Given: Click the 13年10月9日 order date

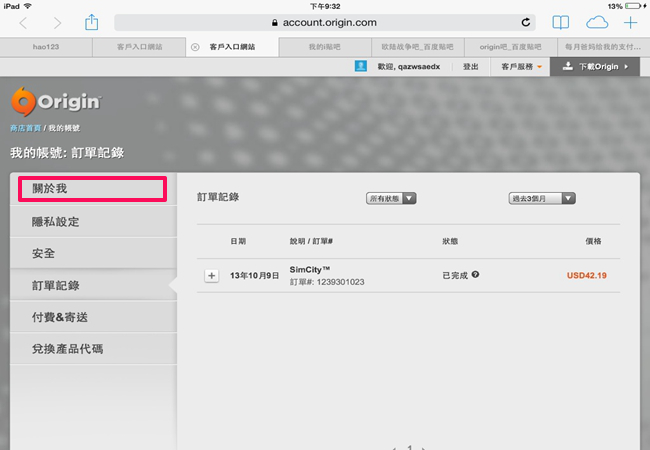Looking at the screenshot, I should click(x=255, y=276).
